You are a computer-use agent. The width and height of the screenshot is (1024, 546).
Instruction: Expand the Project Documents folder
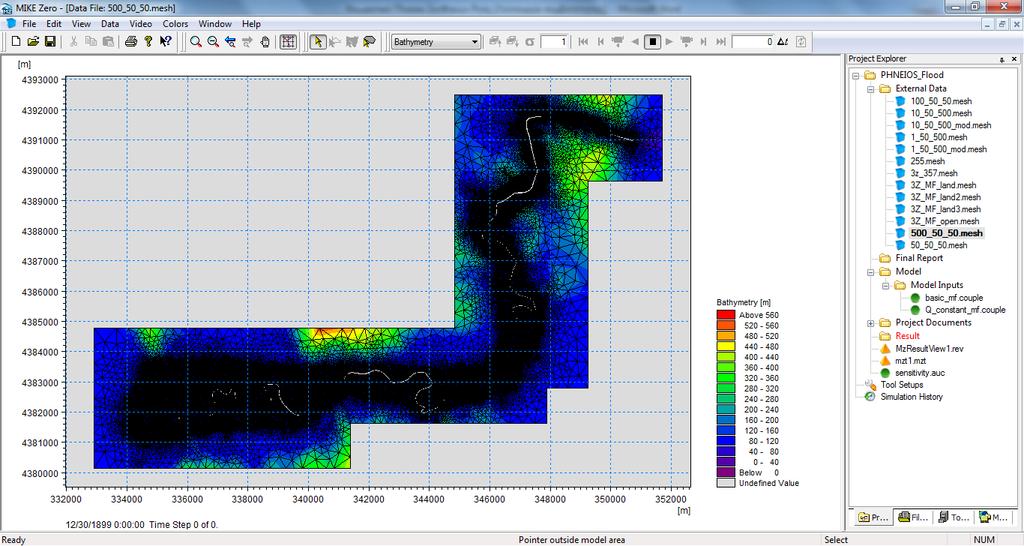pos(871,323)
